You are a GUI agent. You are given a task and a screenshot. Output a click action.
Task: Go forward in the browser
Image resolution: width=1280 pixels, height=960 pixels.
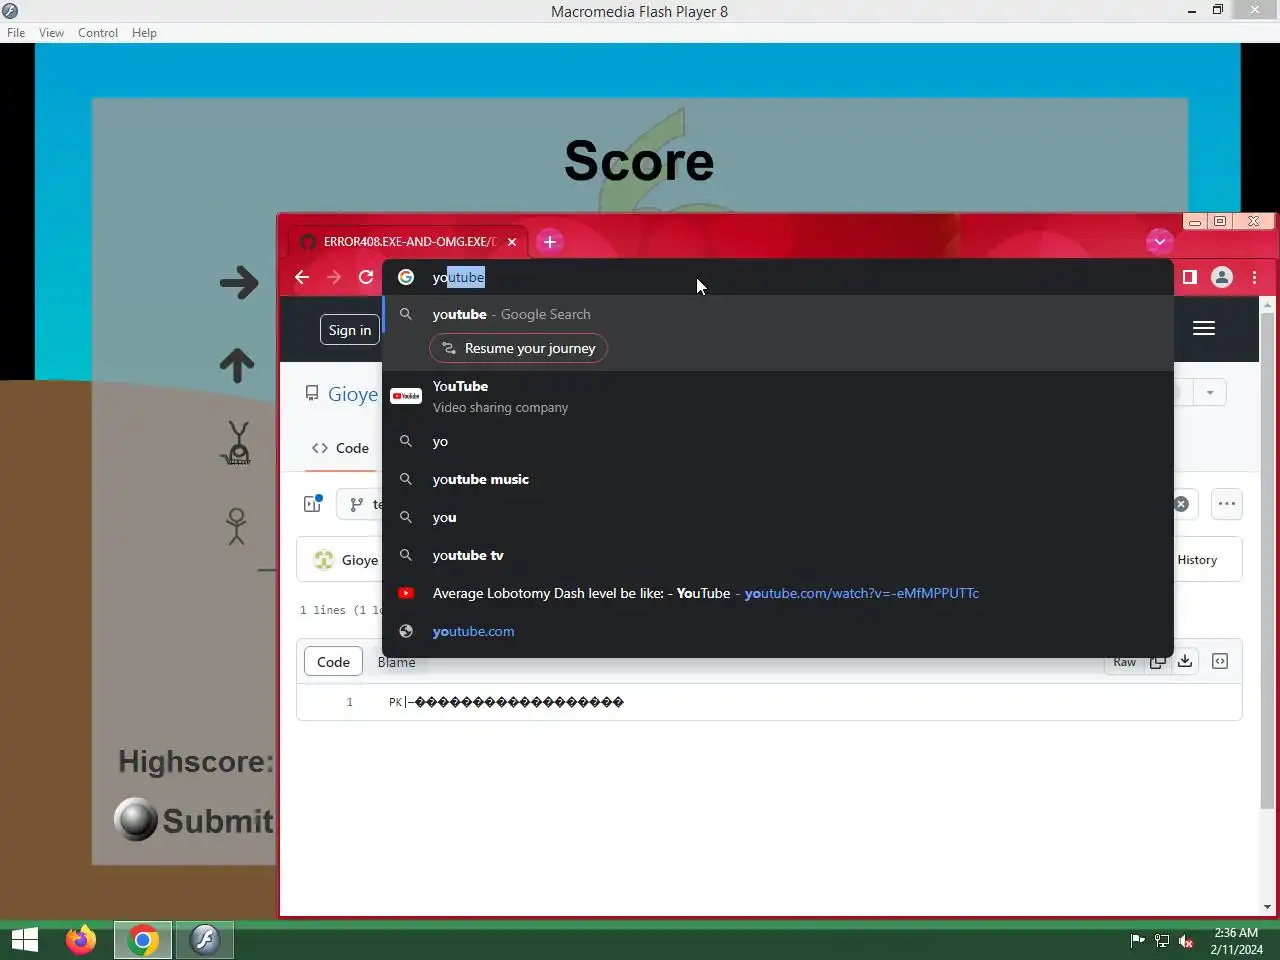(x=334, y=277)
